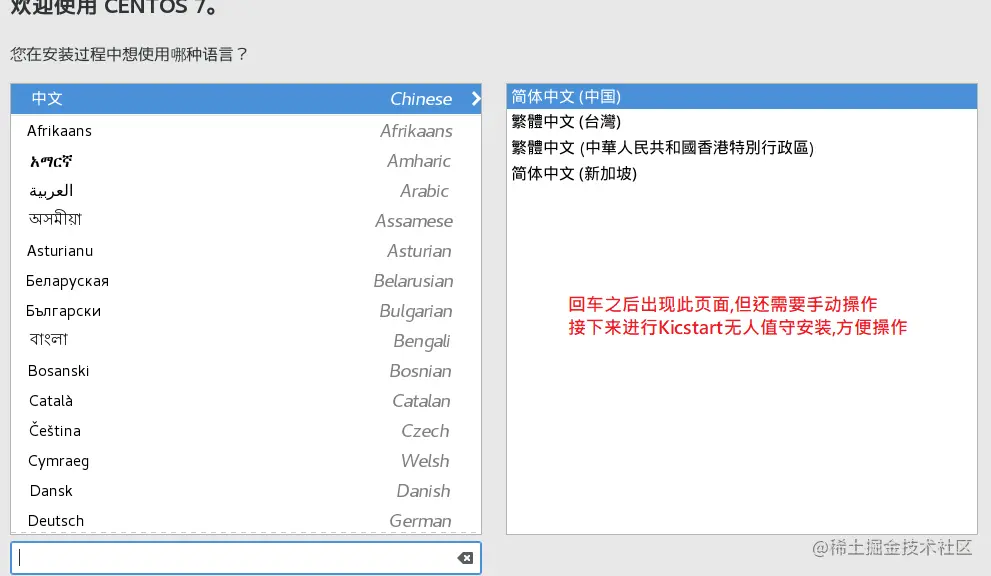
Task: Select Bosanski Bosnian language row
Action: 246,371
